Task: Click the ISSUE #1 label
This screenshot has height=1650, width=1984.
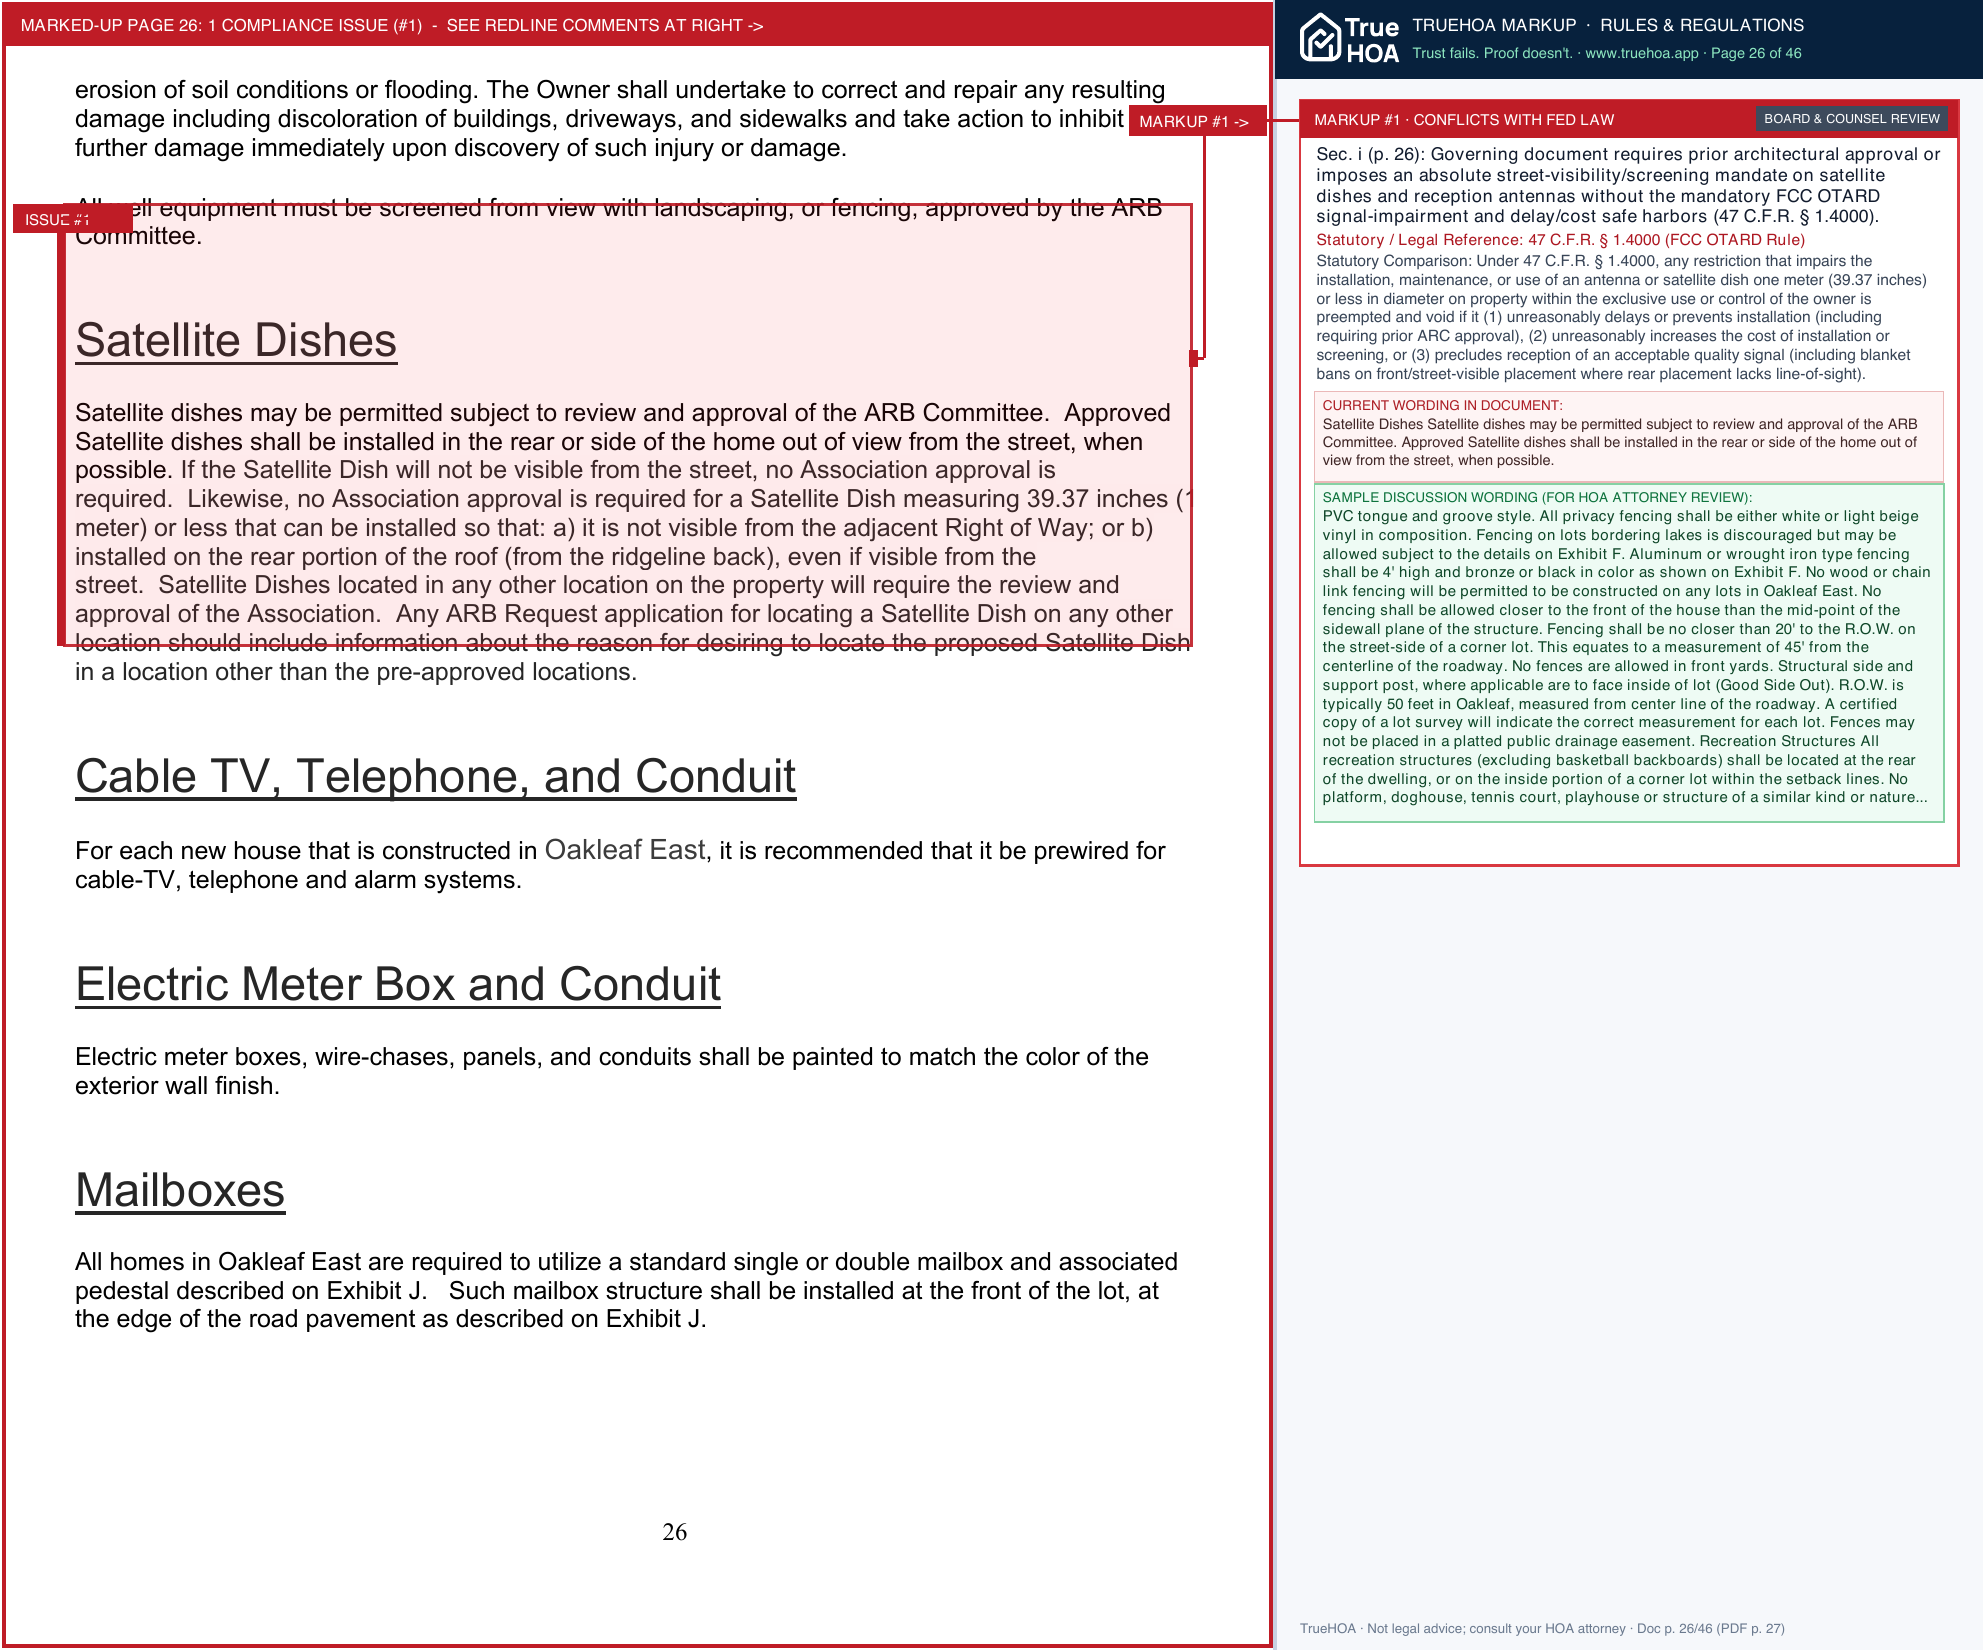Action: (x=72, y=219)
